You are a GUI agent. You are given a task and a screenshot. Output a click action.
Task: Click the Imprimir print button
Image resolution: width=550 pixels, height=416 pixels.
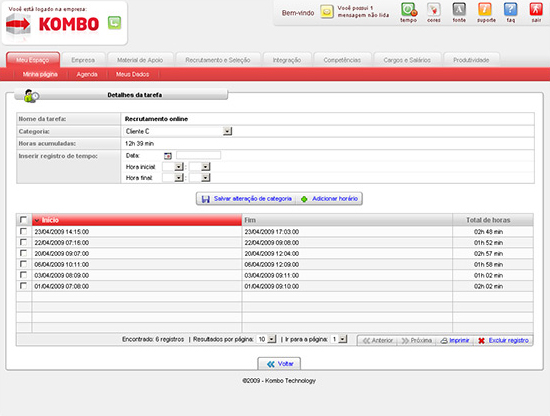tap(455, 341)
